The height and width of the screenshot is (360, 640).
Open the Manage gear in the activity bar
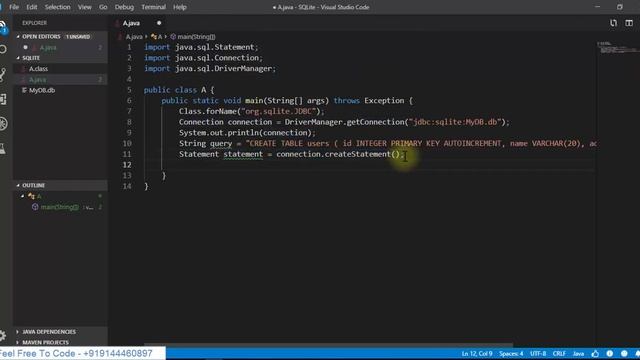[3, 336]
